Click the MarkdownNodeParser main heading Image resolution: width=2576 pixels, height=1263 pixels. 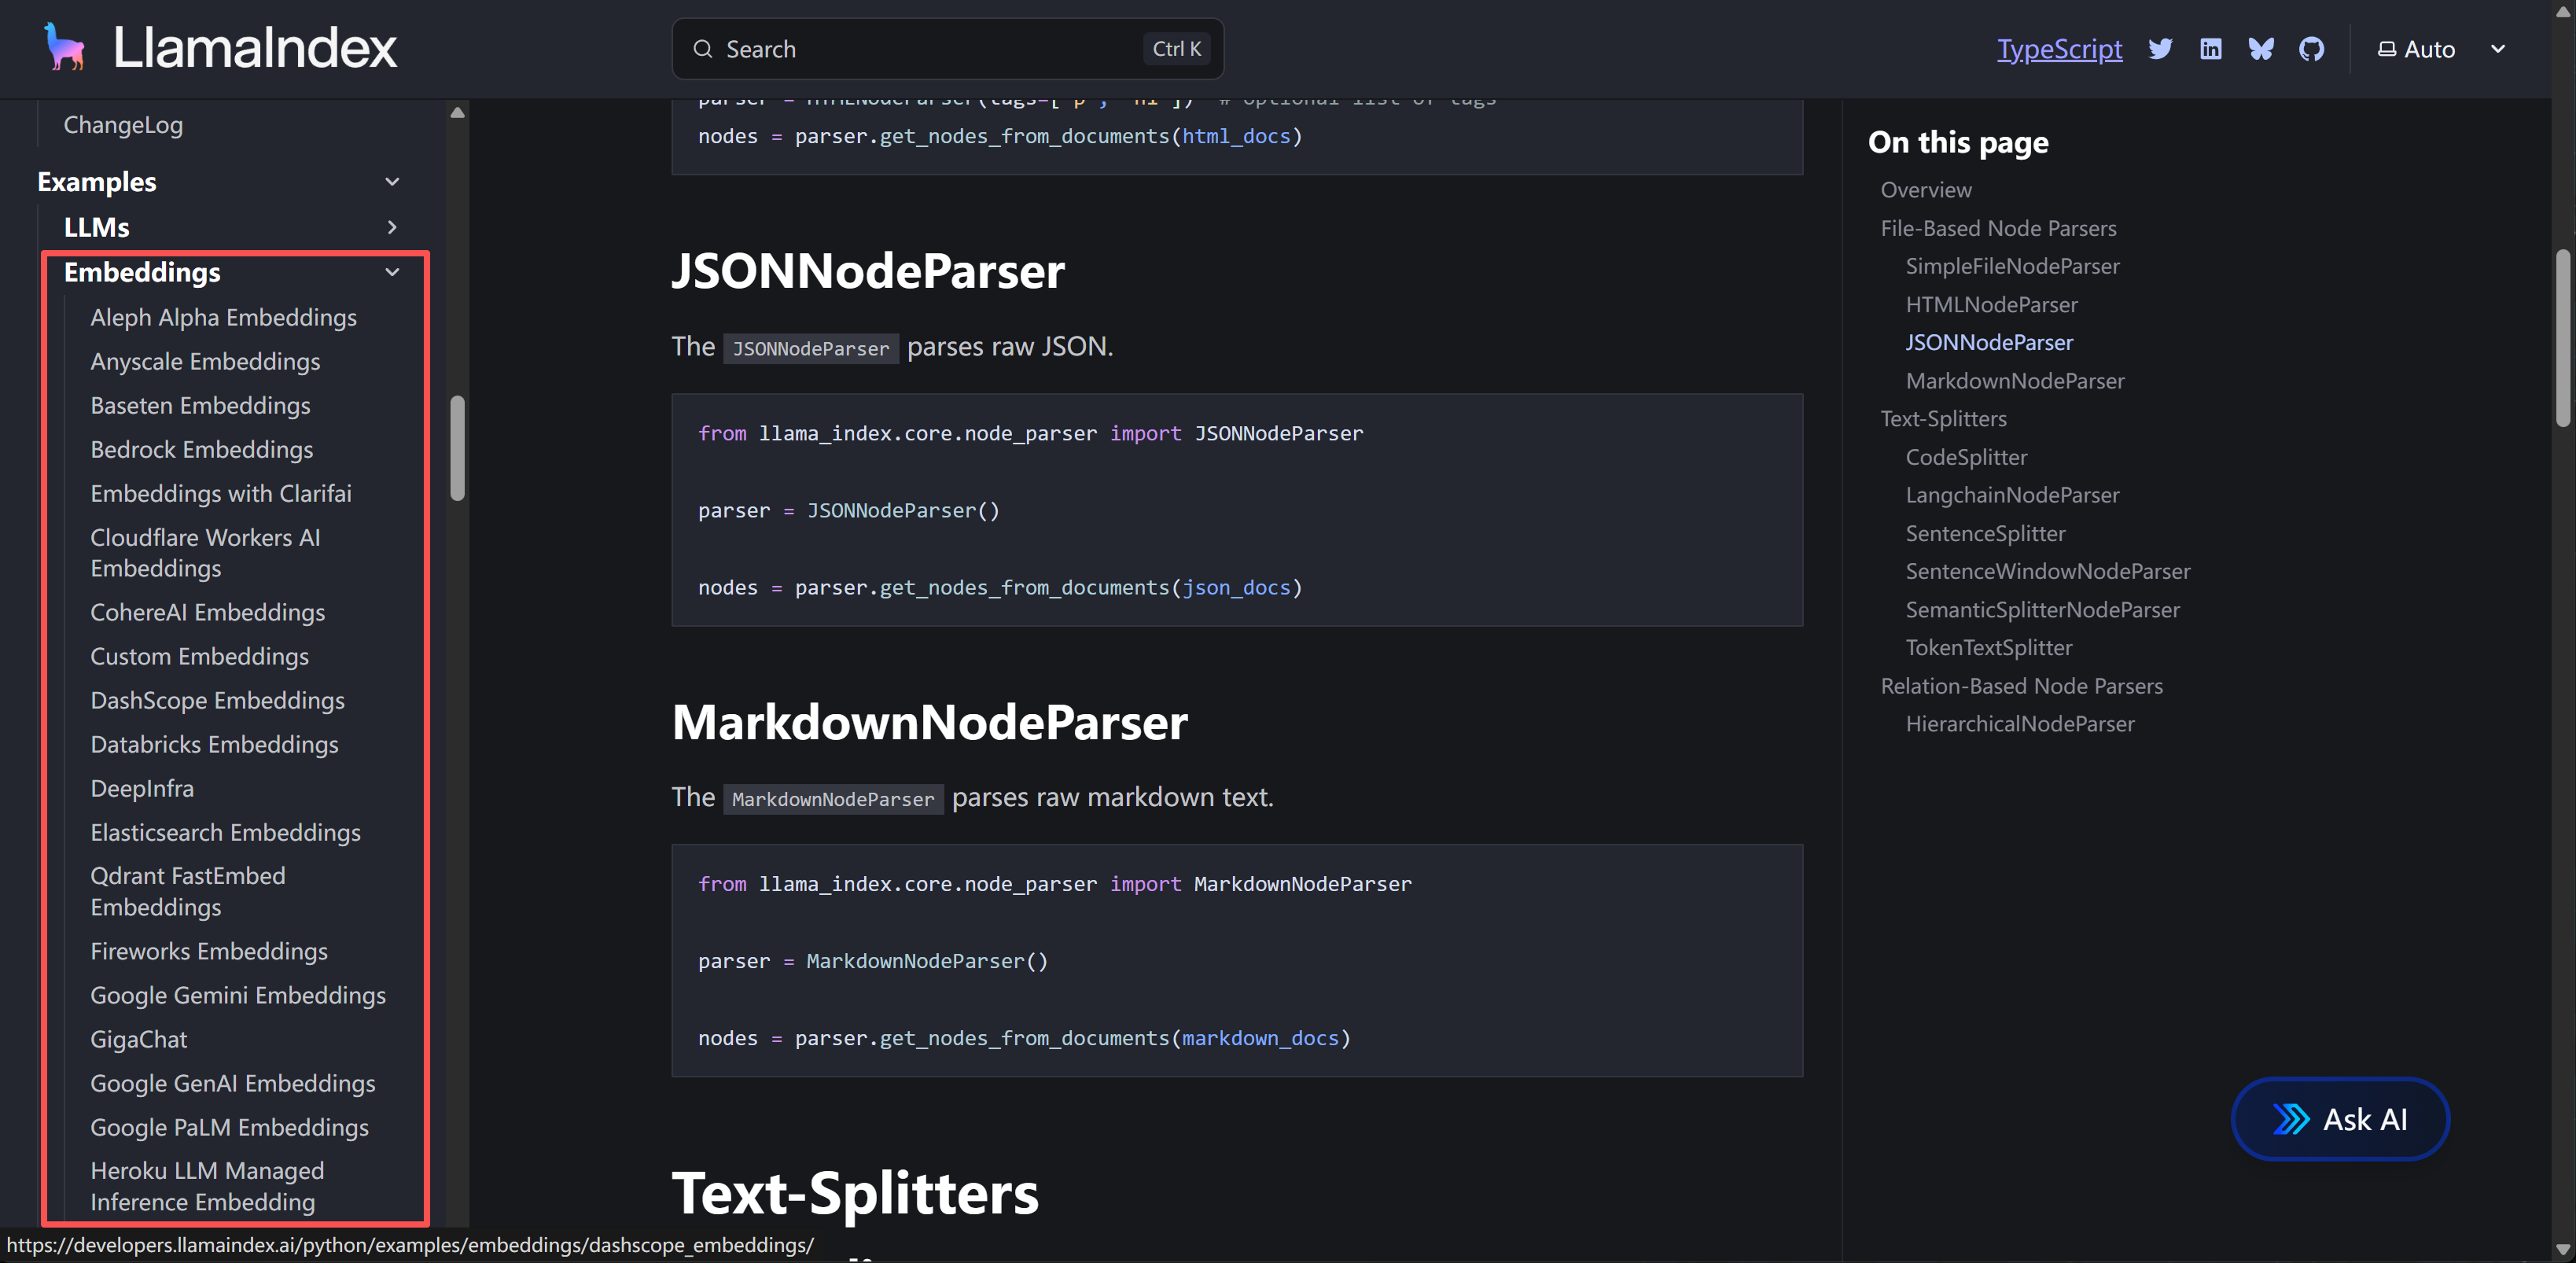pos(929,722)
